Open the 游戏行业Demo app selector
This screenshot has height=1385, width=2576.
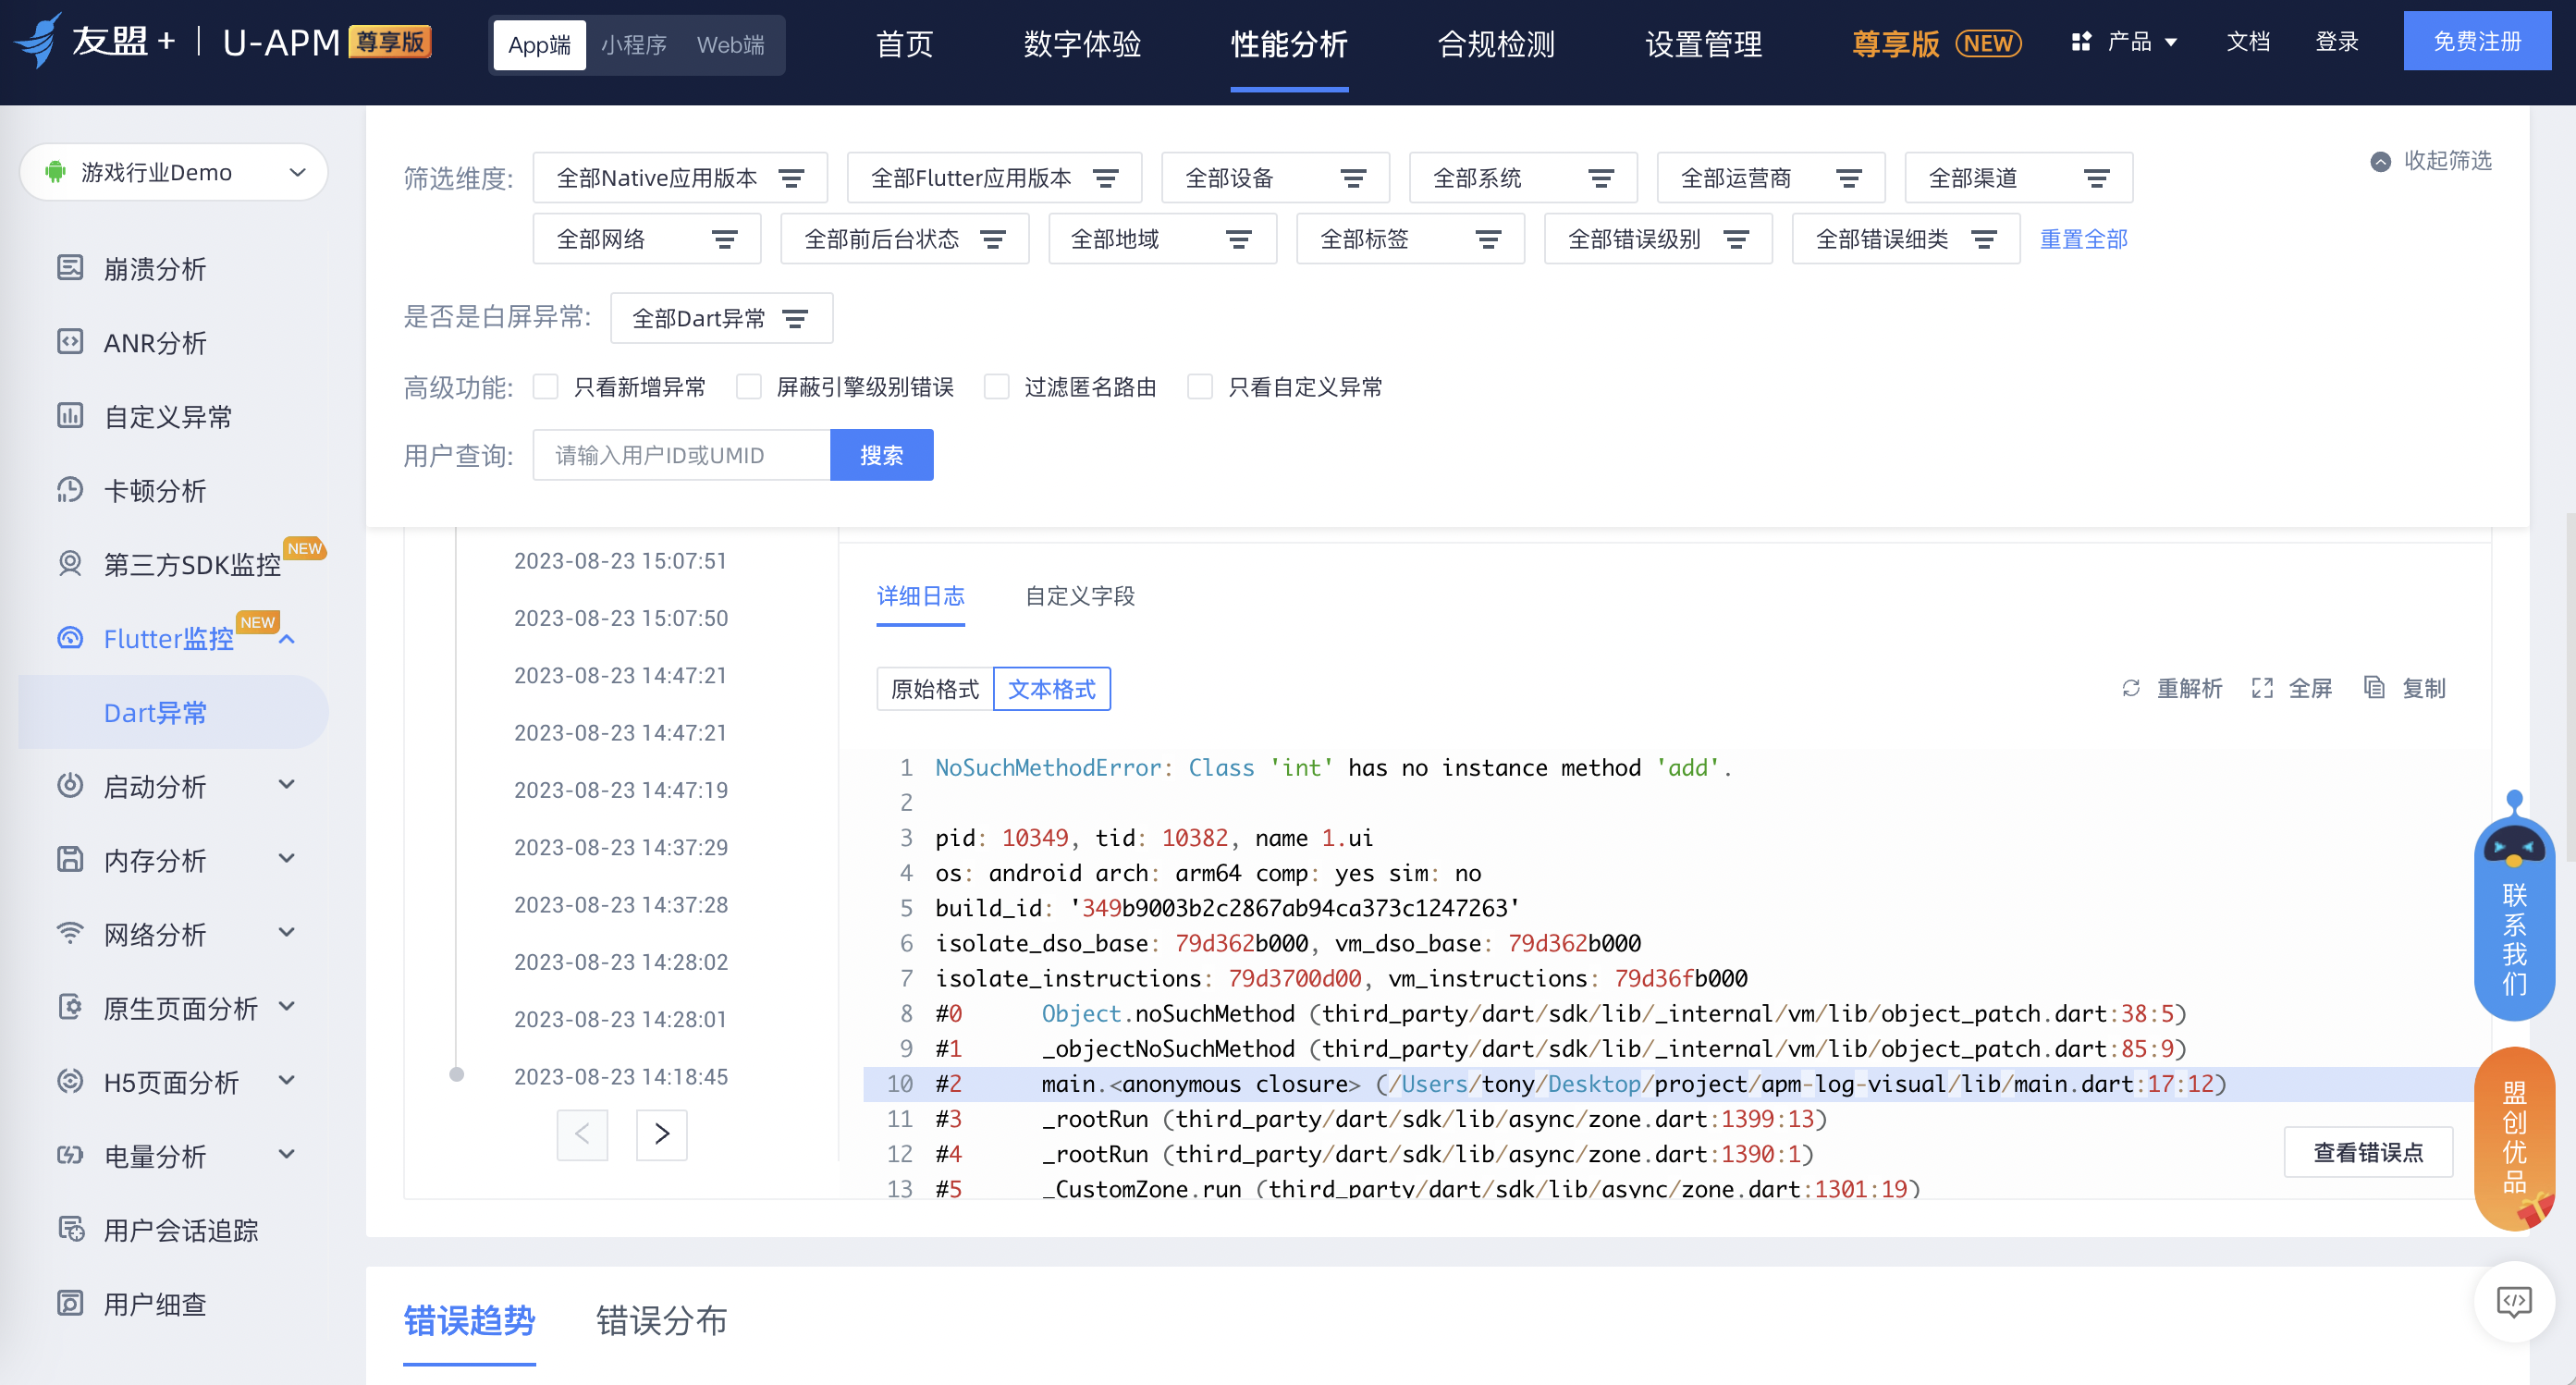pos(174,172)
